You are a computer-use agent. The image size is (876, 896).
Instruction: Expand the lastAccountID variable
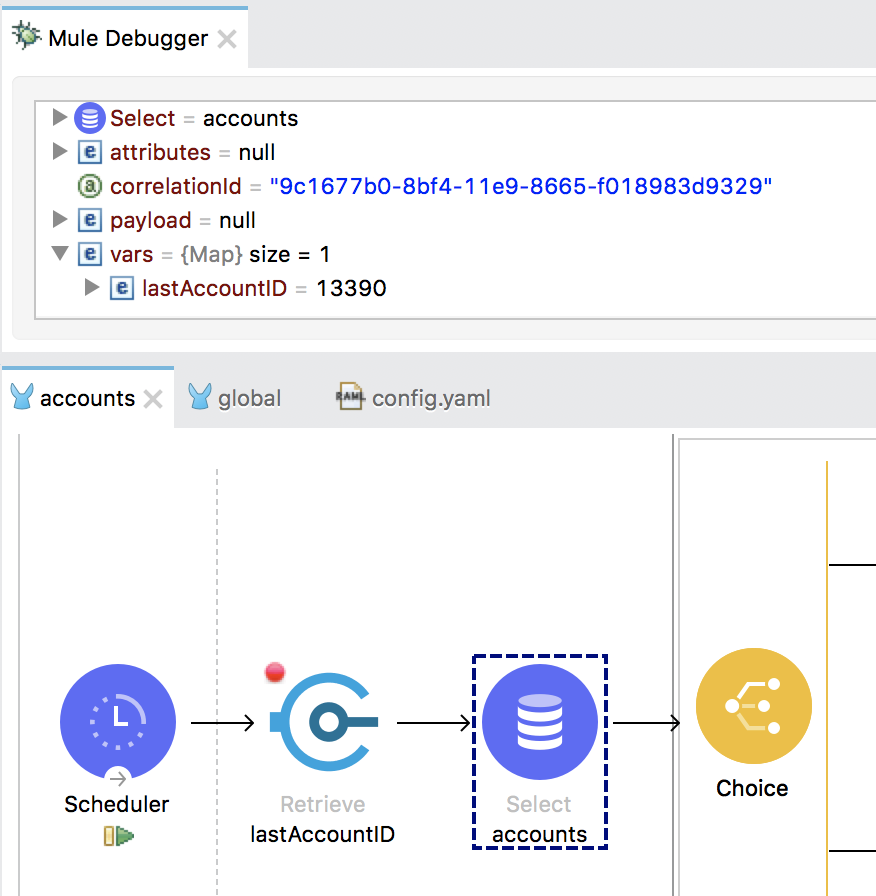[91, 287]
